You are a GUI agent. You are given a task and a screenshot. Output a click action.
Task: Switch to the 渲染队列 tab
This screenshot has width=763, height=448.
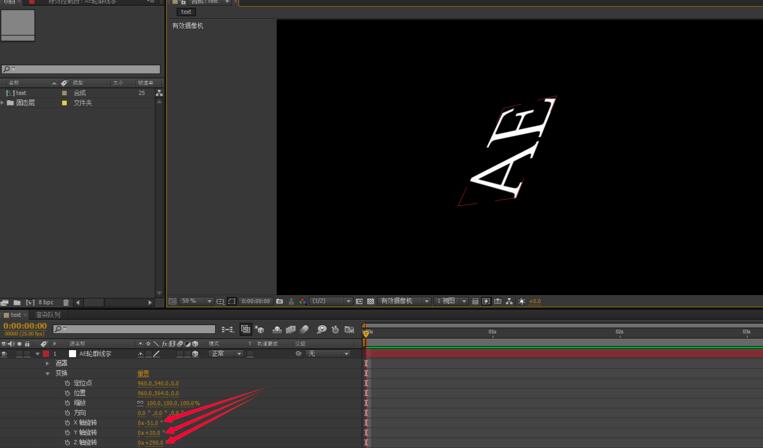48,315
